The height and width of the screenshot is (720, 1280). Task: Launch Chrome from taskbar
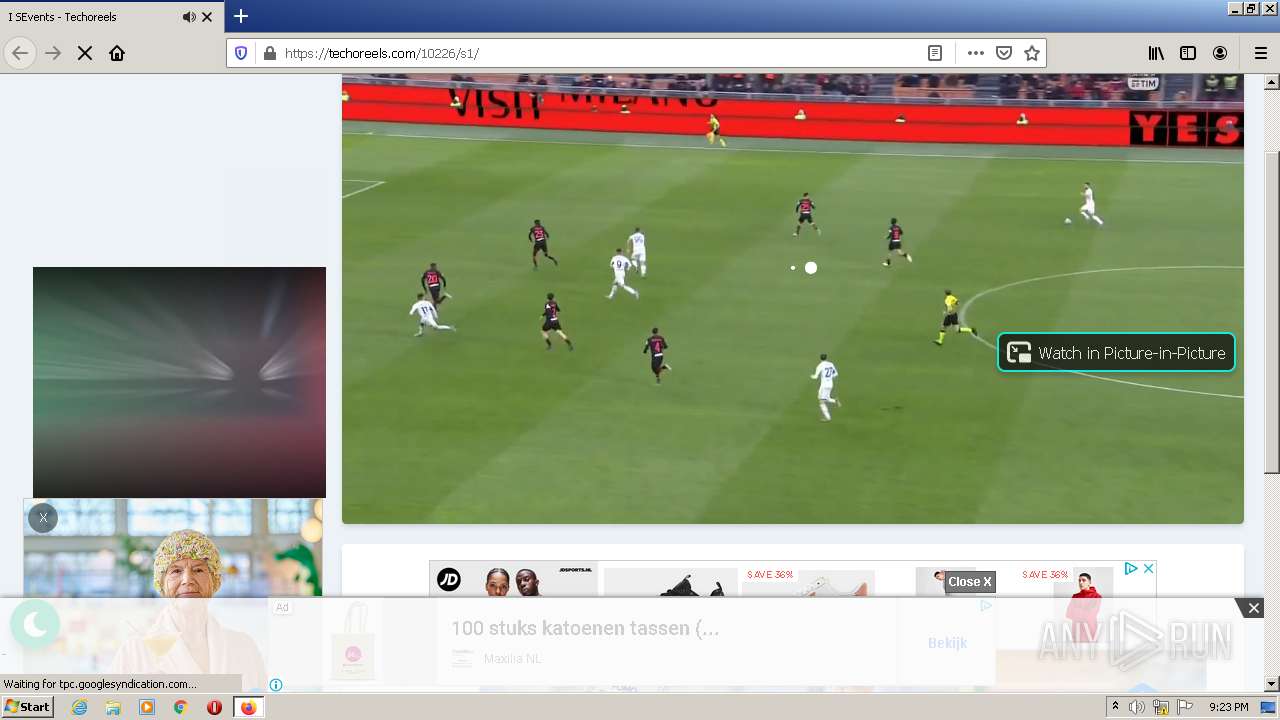tap(181, 707)
